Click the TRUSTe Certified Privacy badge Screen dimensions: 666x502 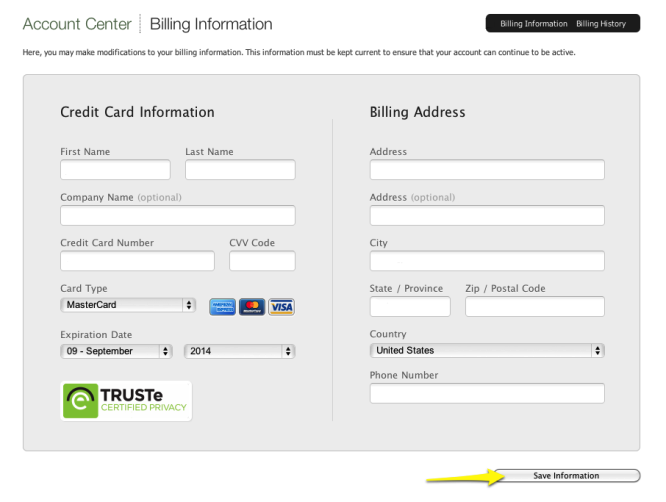coord(126,400)
